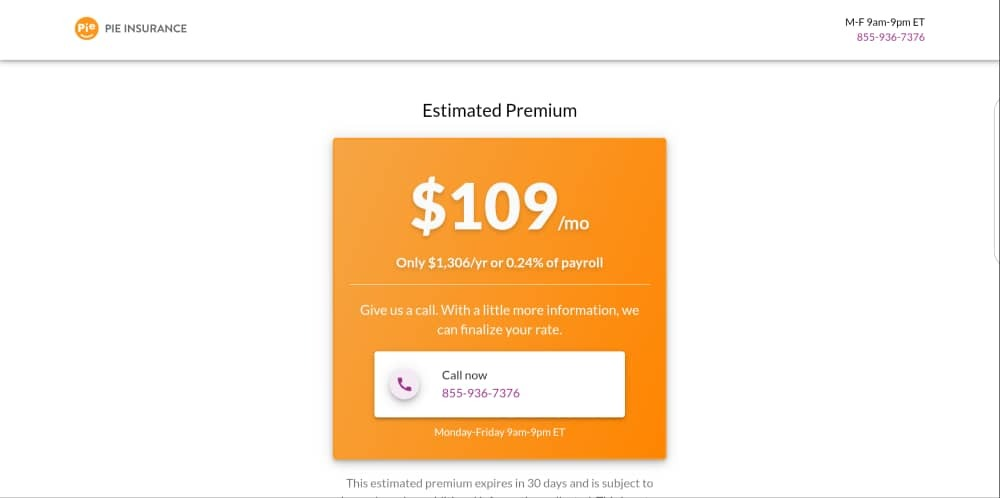Click the Pie orange circle logo
This screenshot has height=498, width=1000.
[x=86, y=28]
